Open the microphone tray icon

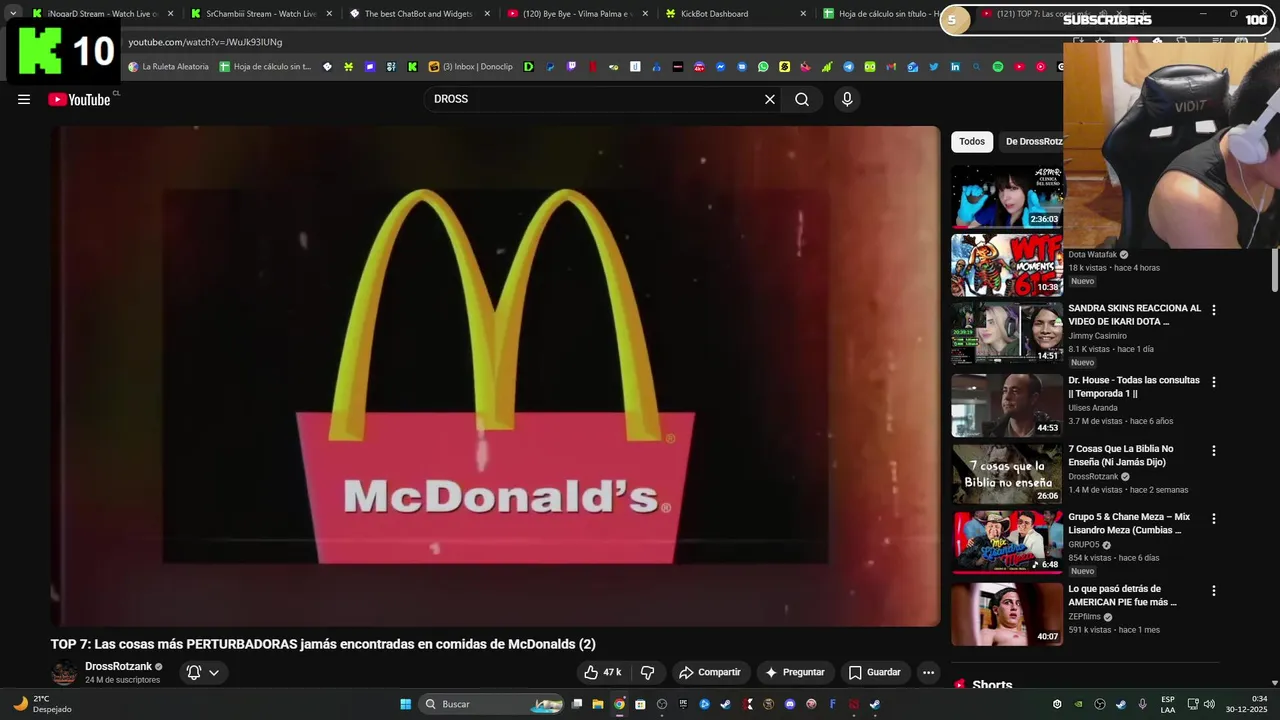1142,704
